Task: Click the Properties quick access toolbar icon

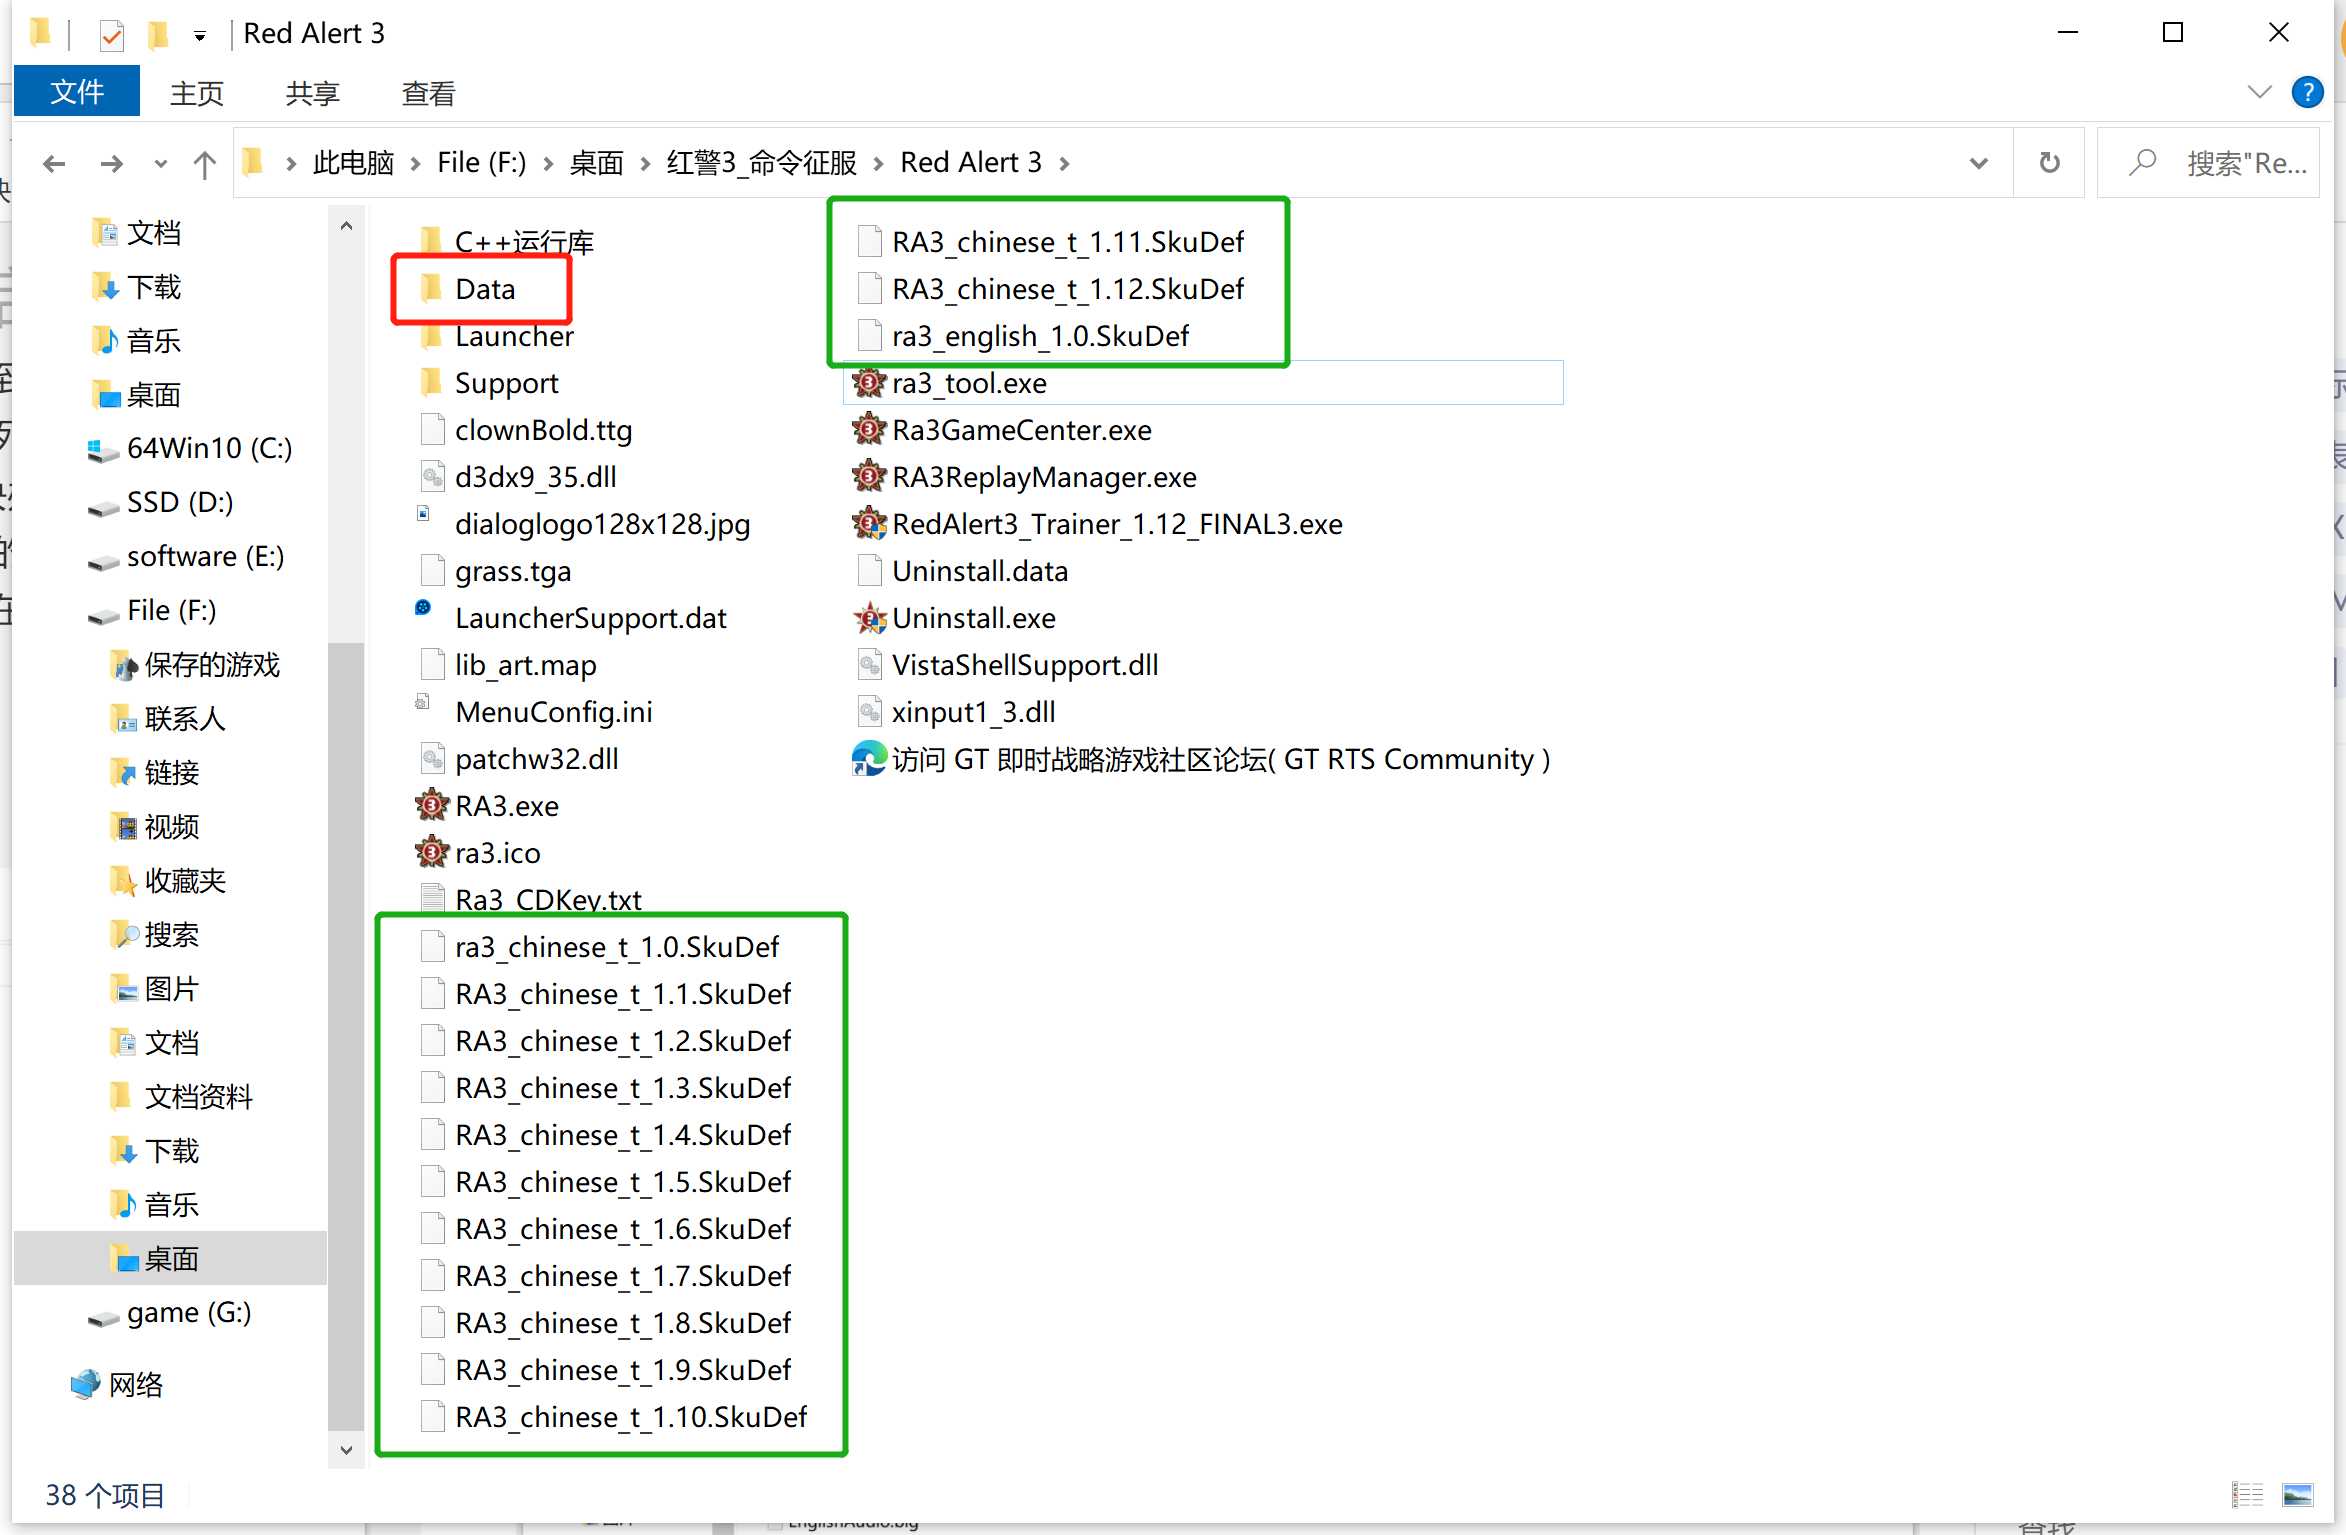Action: (112, 36)
